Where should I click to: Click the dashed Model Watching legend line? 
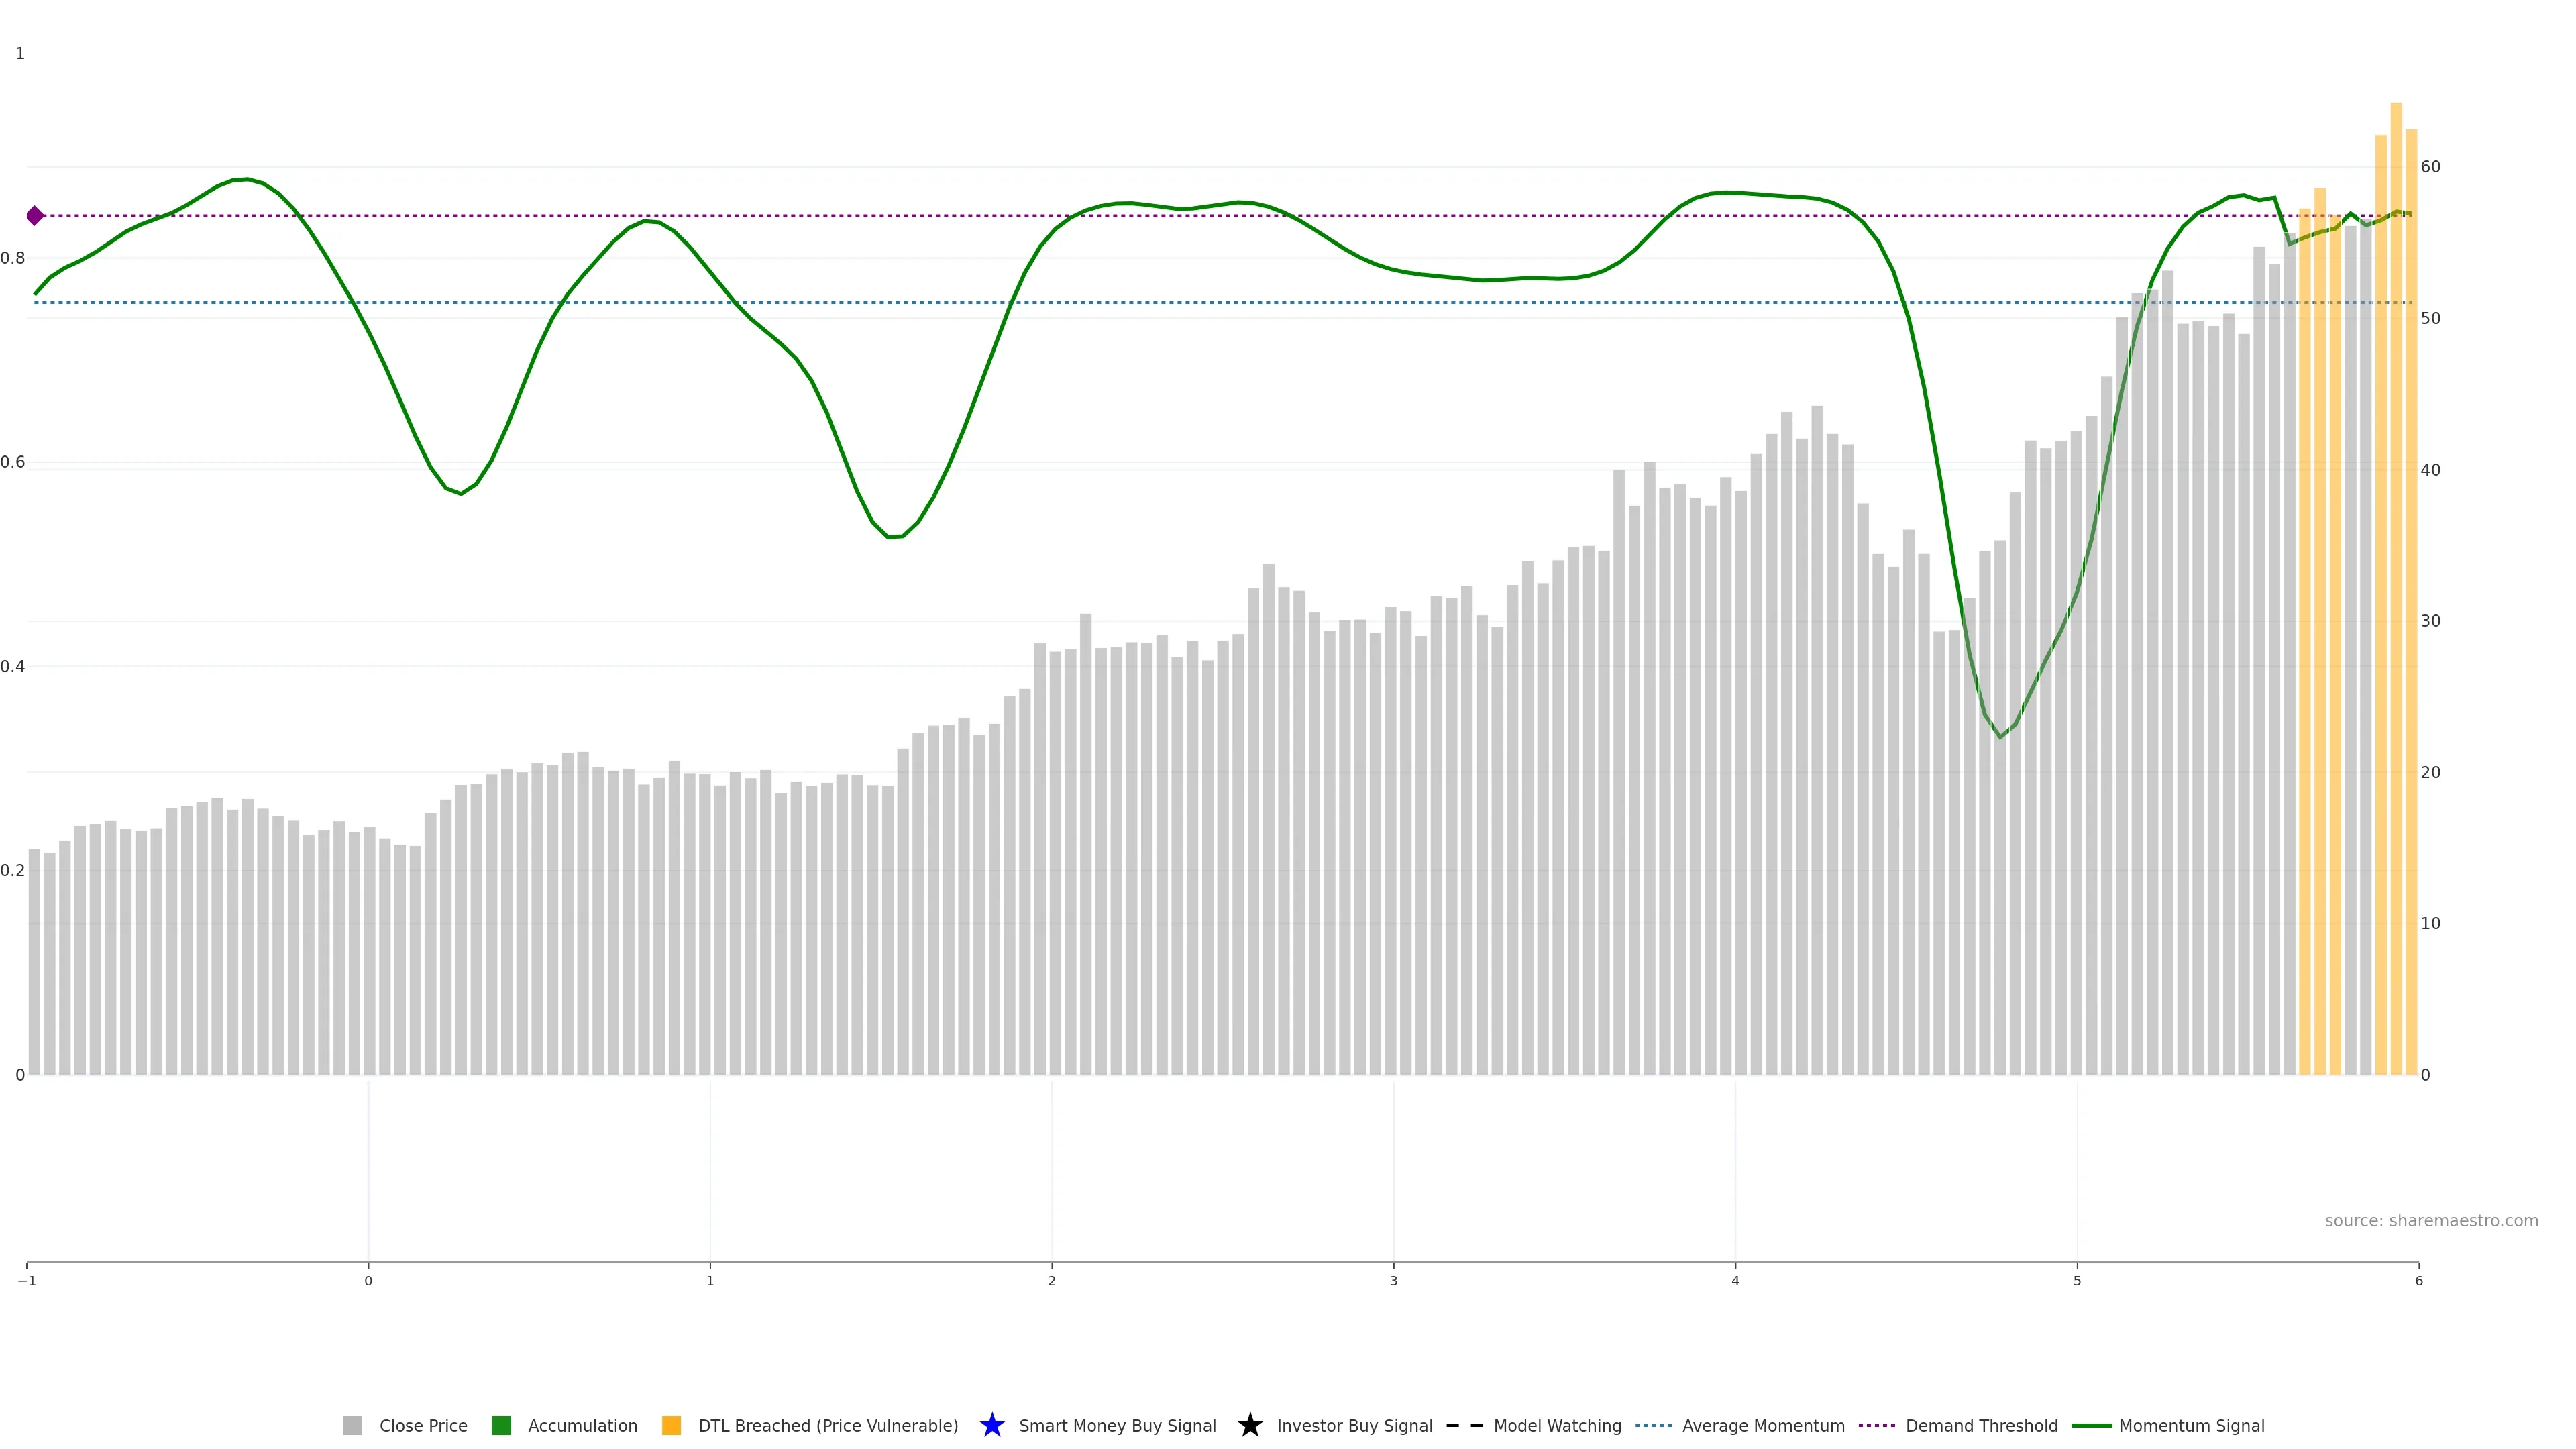tap(1464, 1425)
